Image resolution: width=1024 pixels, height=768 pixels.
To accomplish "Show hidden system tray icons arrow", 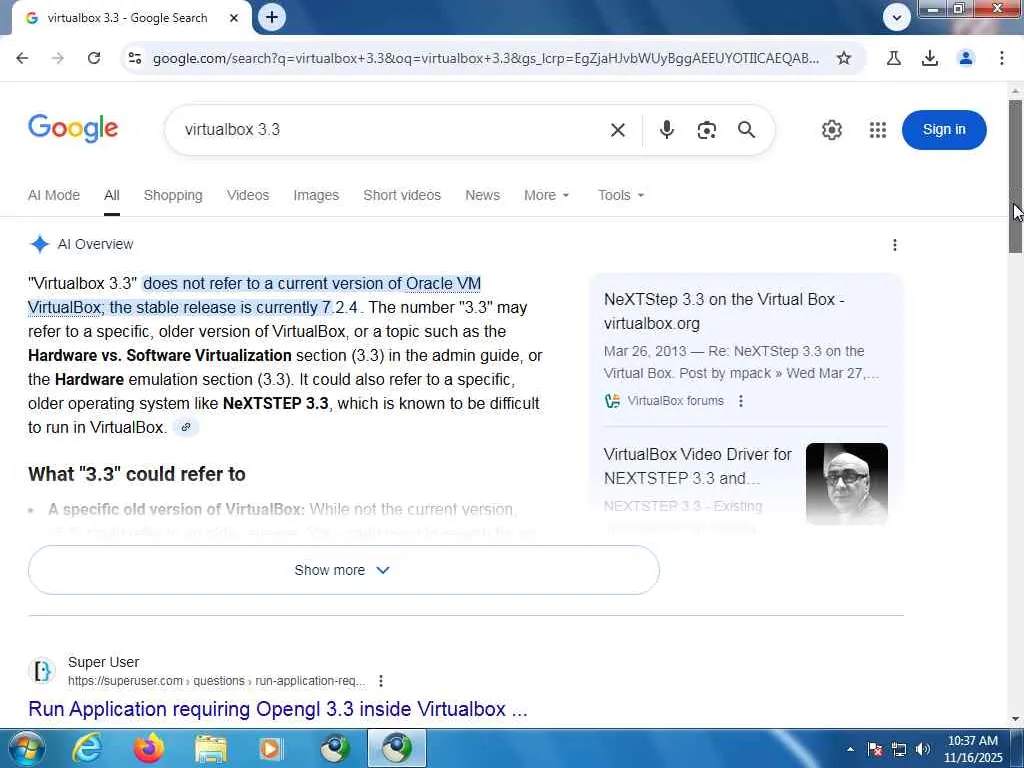I will [x=850, y=749].
